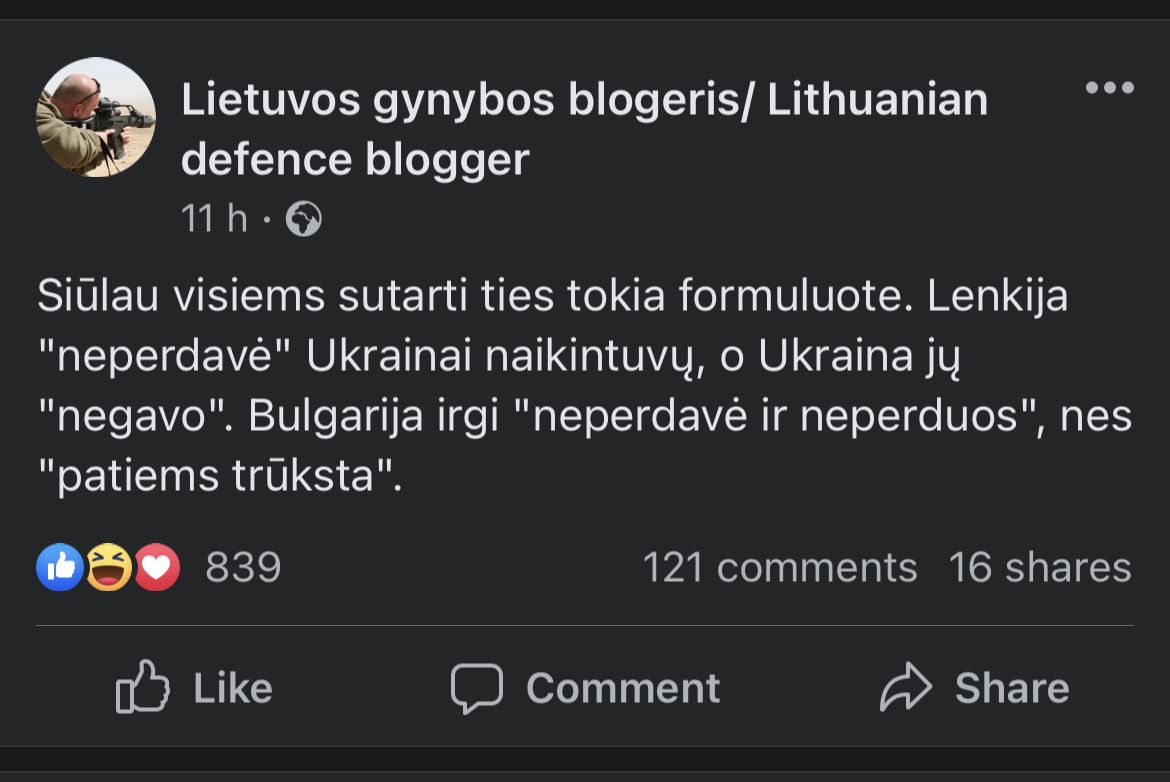Screen dimensions: 1170x782
Task: Open the blogger's round profile picture
Action: click(x=96, y=117)
